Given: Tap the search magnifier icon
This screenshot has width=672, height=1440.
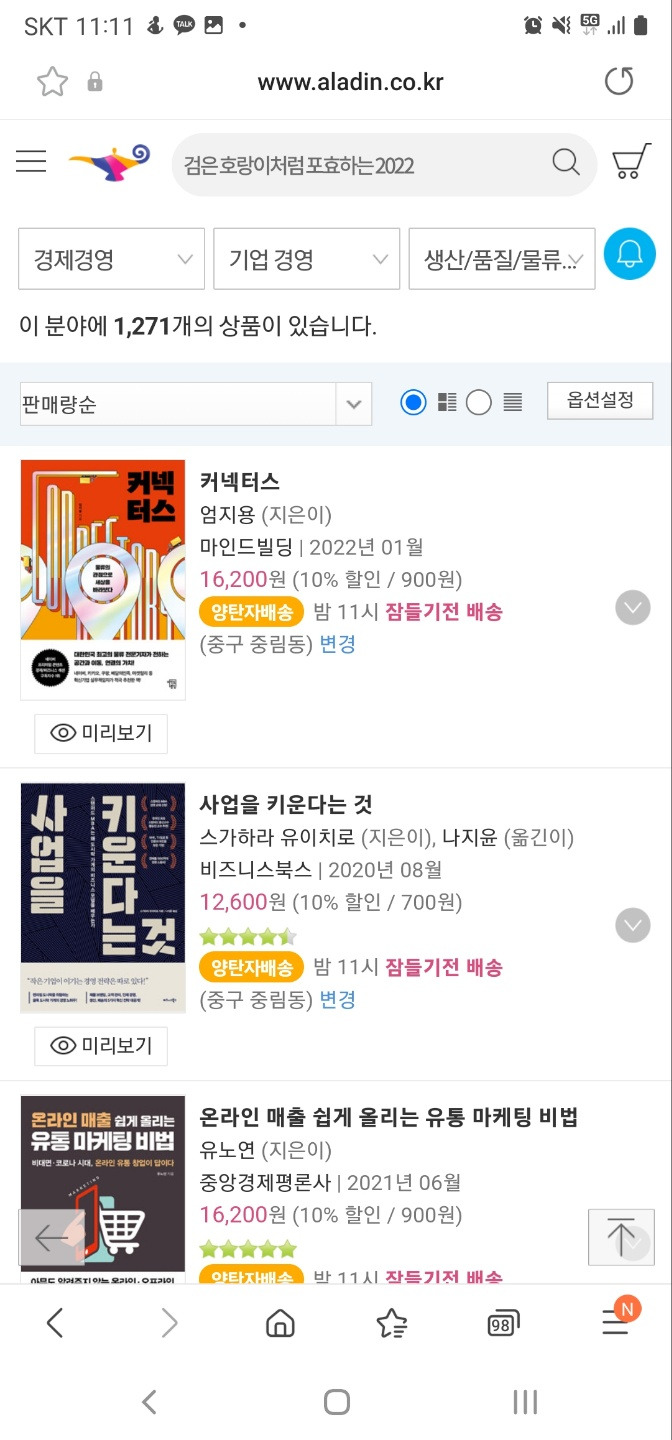Looking at the screenshot, I should pyautogui.click(x=565, y=163).
